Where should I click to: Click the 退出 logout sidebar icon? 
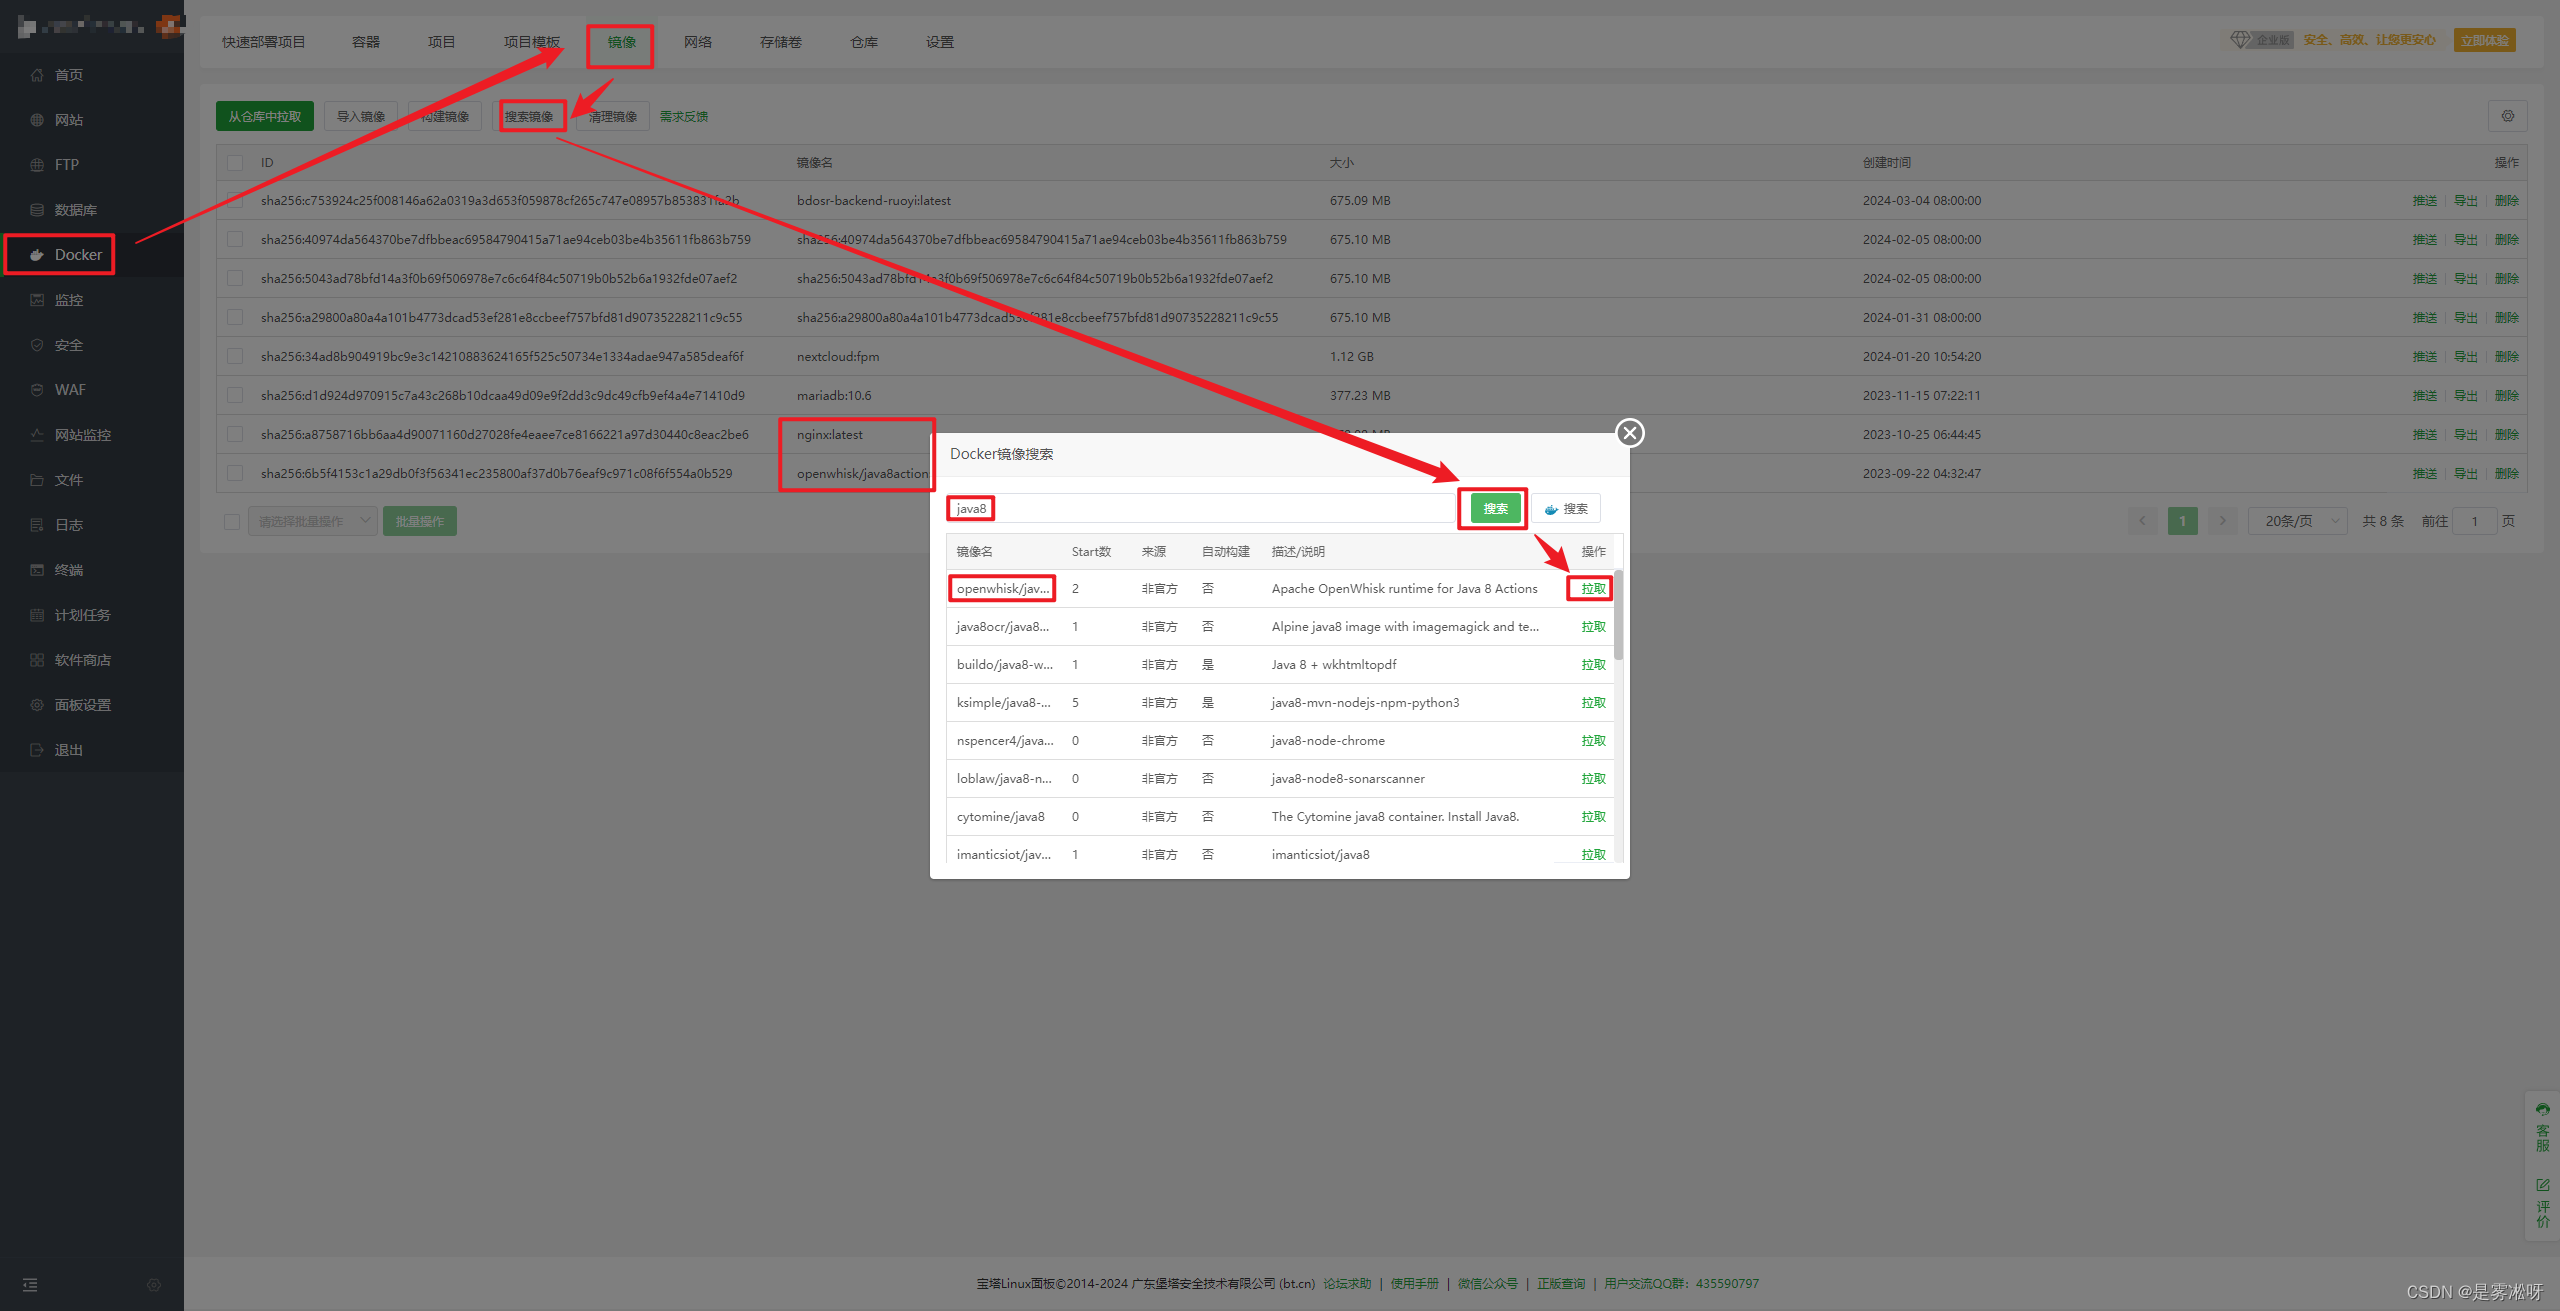[37, 750]
